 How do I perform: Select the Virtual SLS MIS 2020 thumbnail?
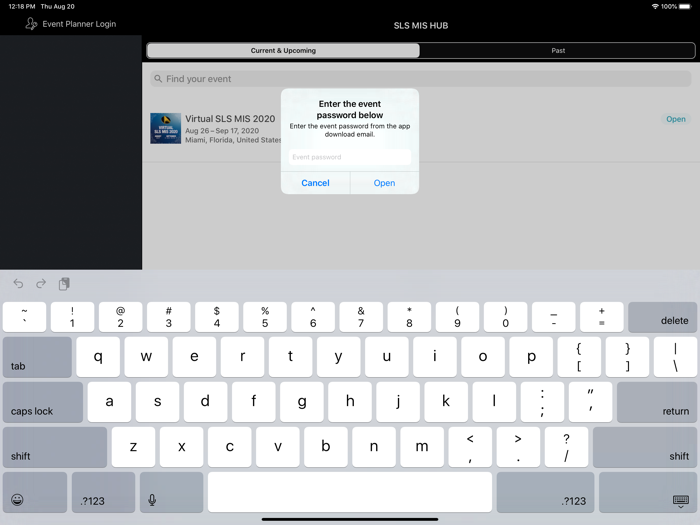[166, 129]
